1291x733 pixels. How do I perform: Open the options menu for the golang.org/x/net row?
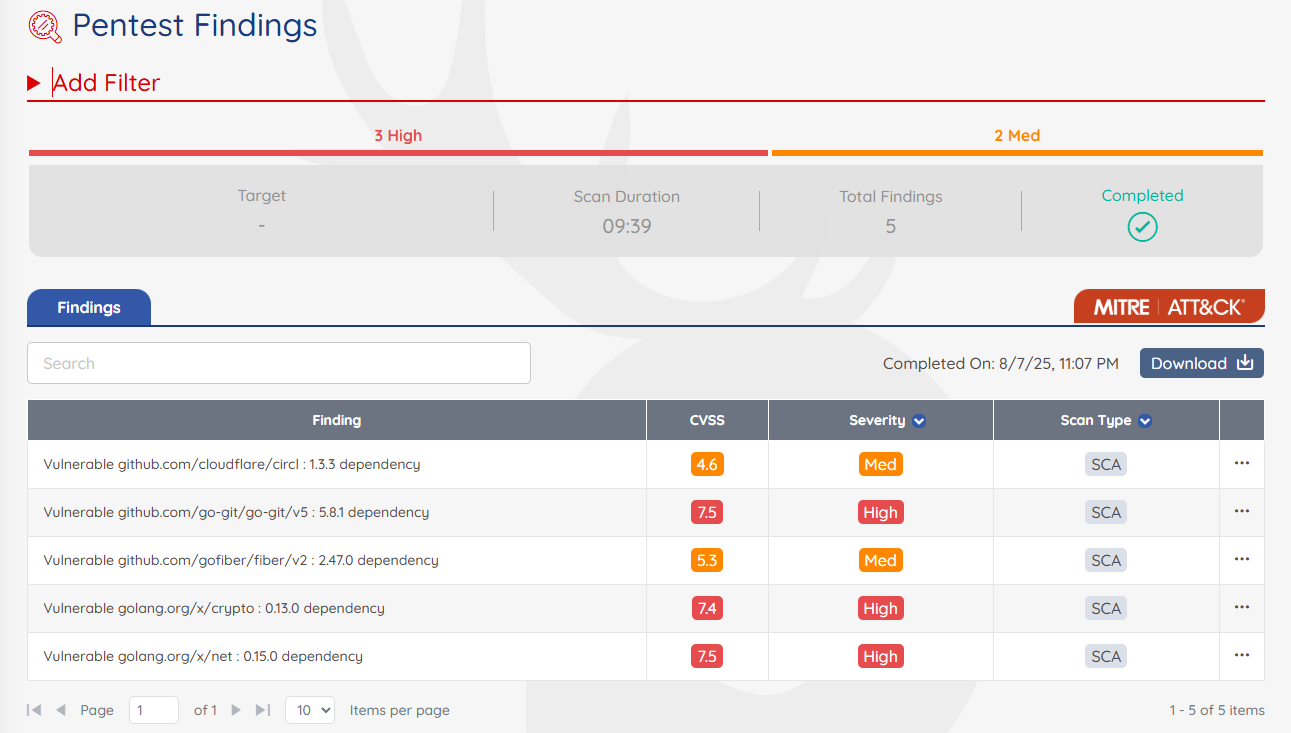tap(1242, 655)
